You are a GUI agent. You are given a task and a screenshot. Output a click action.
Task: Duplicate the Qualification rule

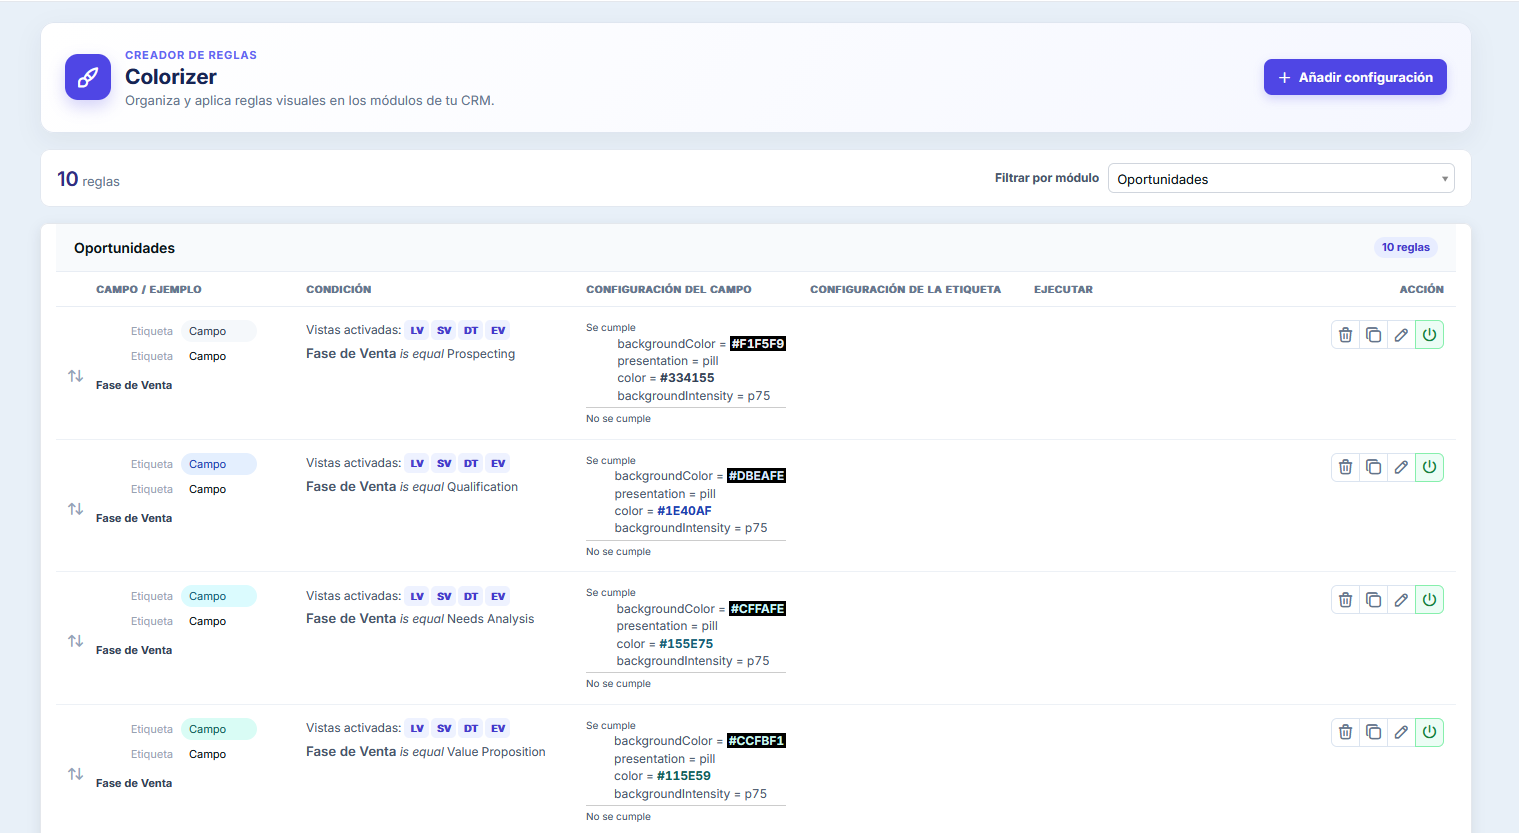point(1373,467)
